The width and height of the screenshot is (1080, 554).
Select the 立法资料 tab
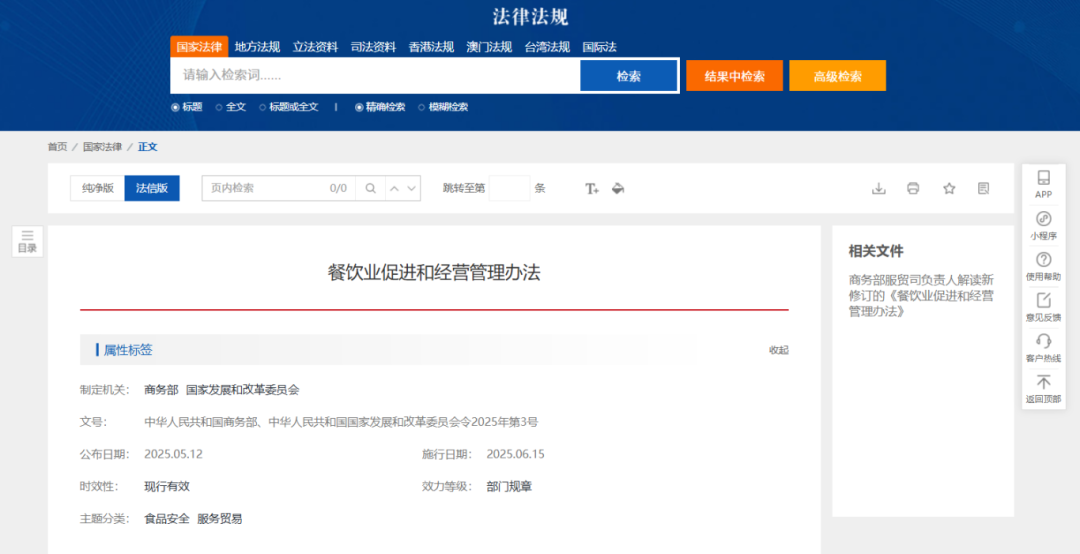pyautogui.click(x=315, y=47)
